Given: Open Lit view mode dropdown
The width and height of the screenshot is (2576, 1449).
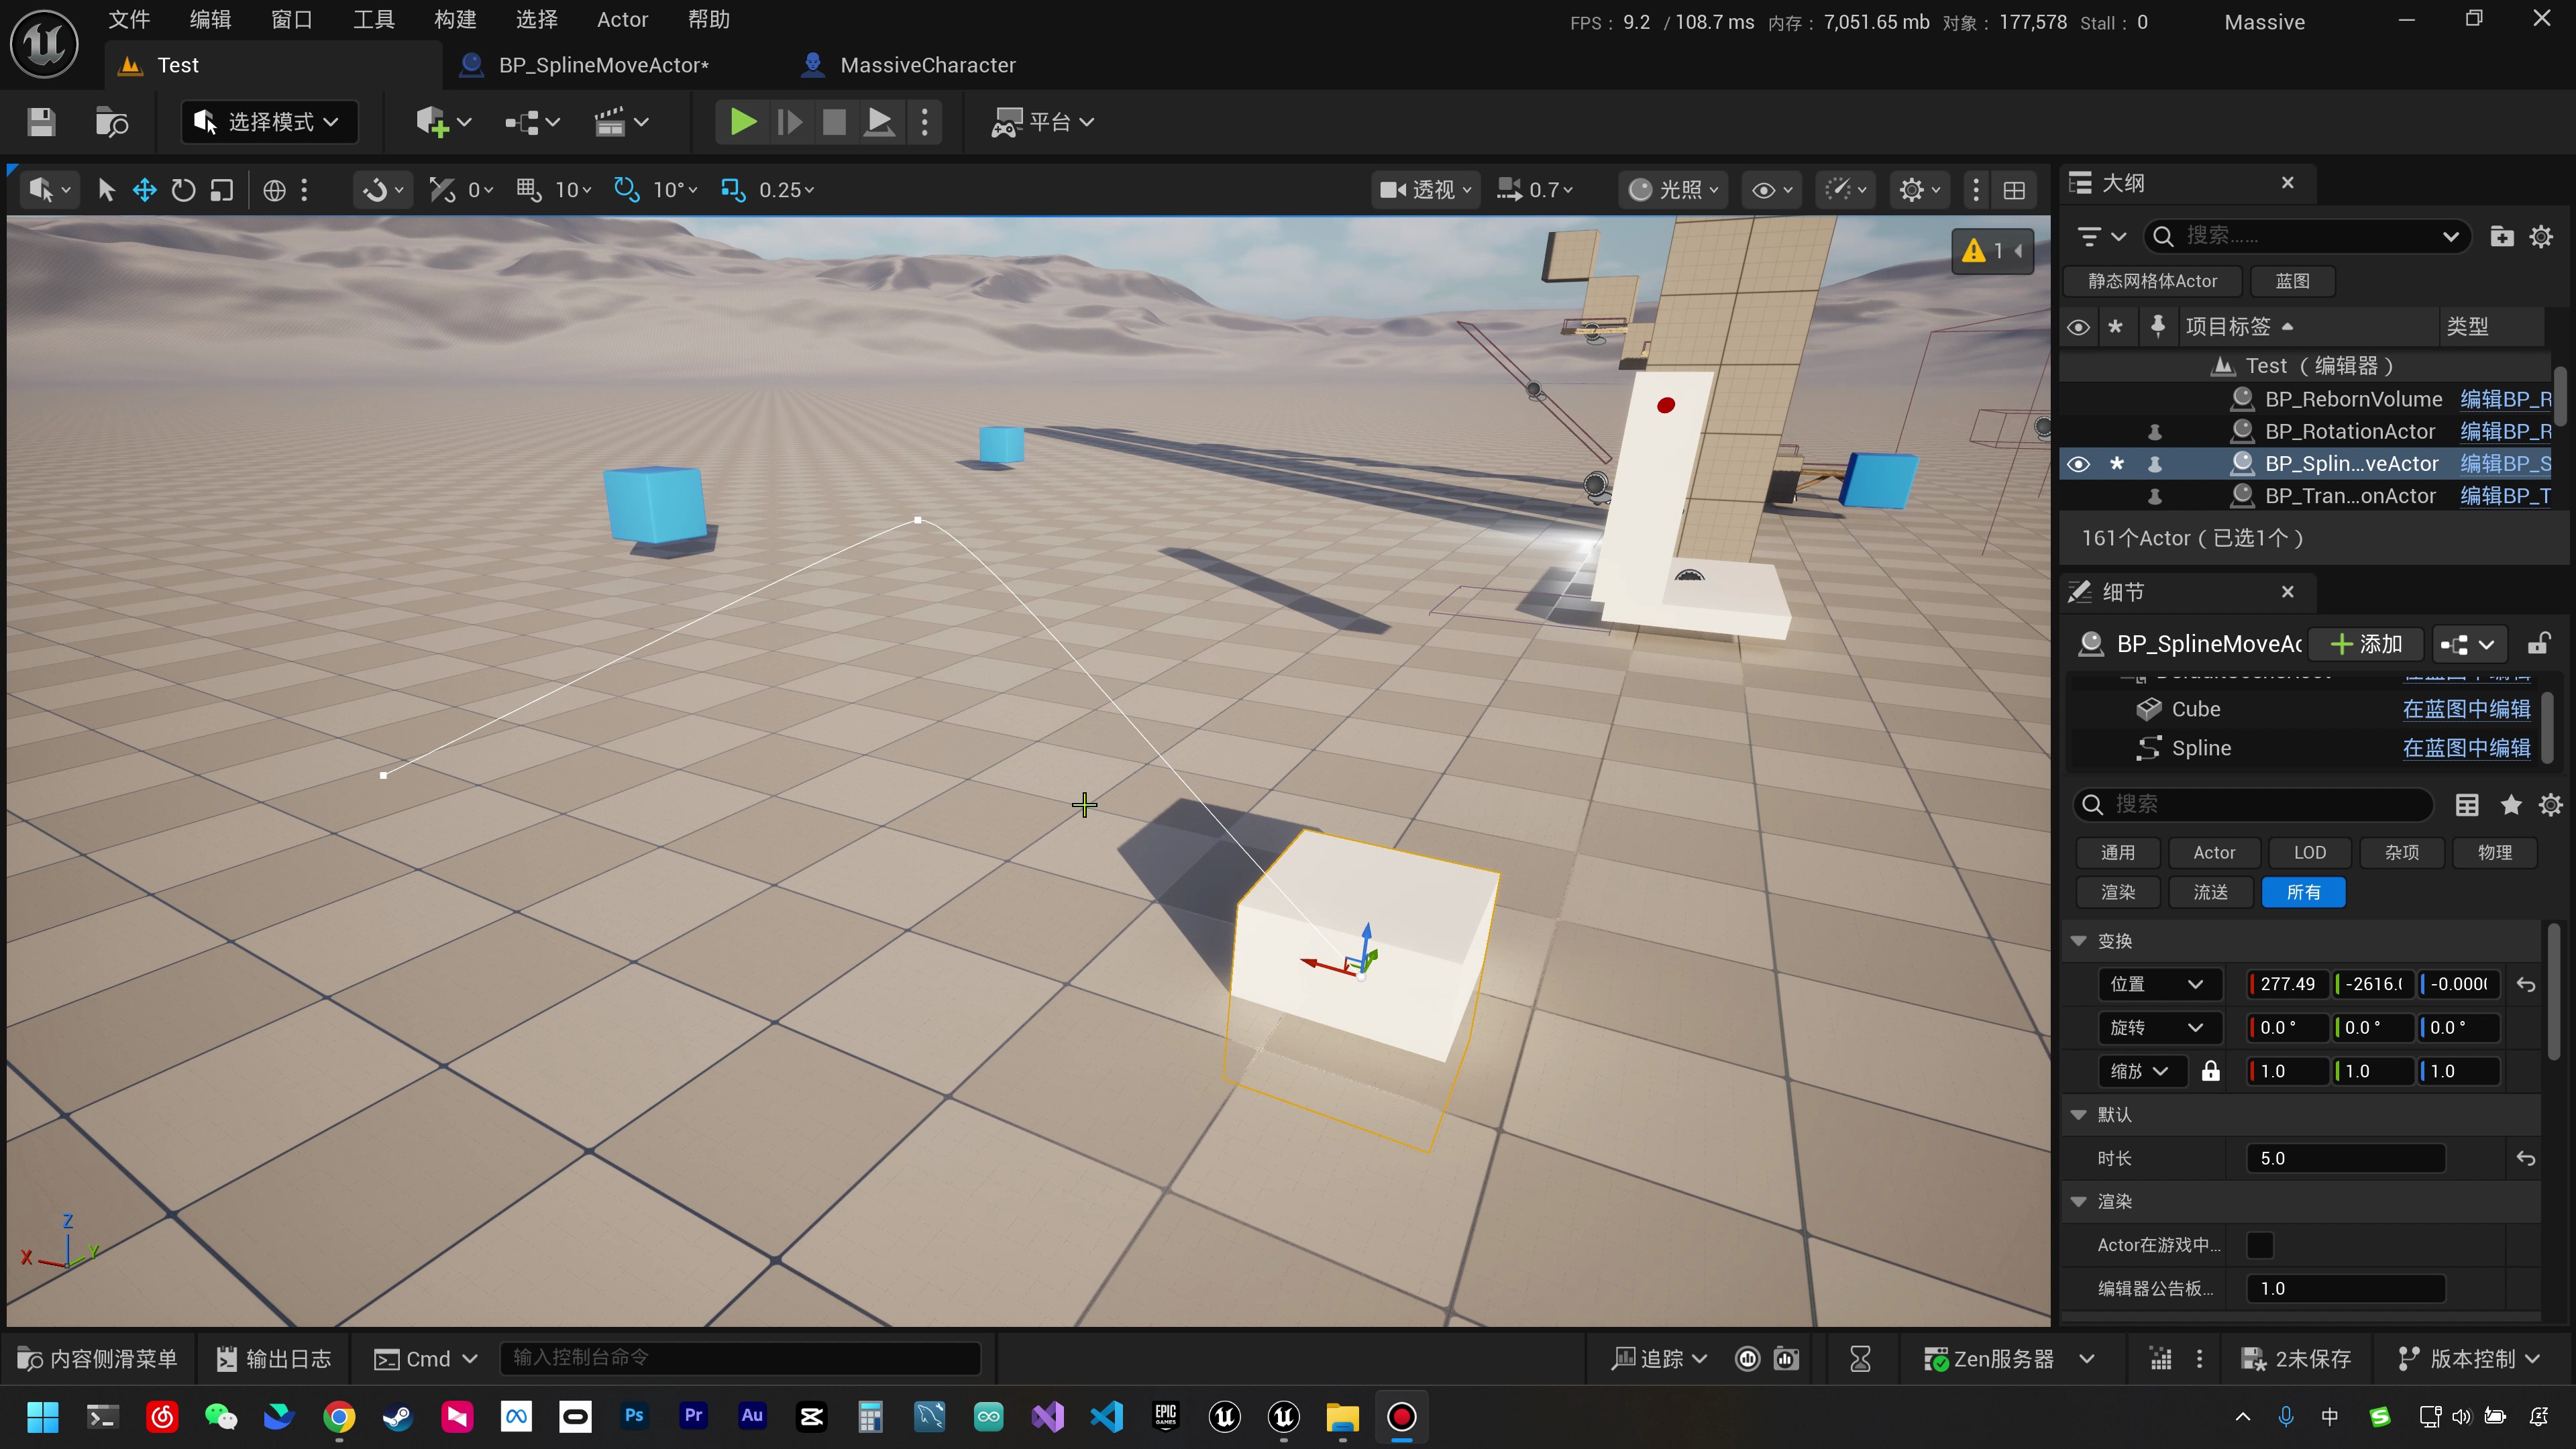Looking at the screenshot, I should 1673,190.
